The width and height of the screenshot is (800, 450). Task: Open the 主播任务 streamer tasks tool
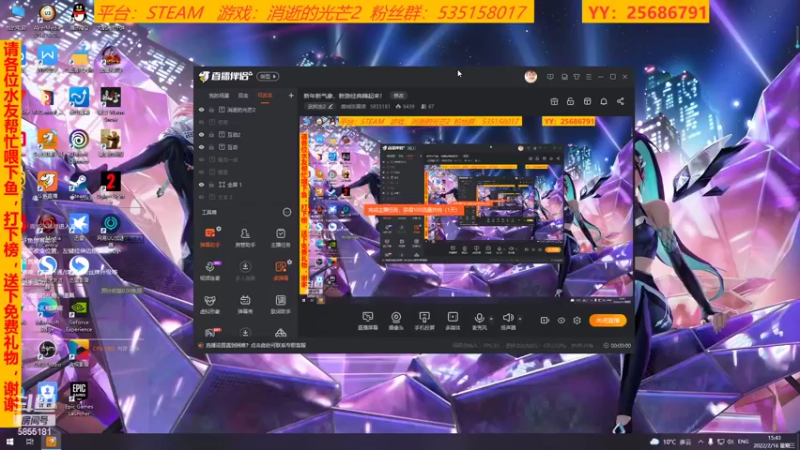coord(280,237)
